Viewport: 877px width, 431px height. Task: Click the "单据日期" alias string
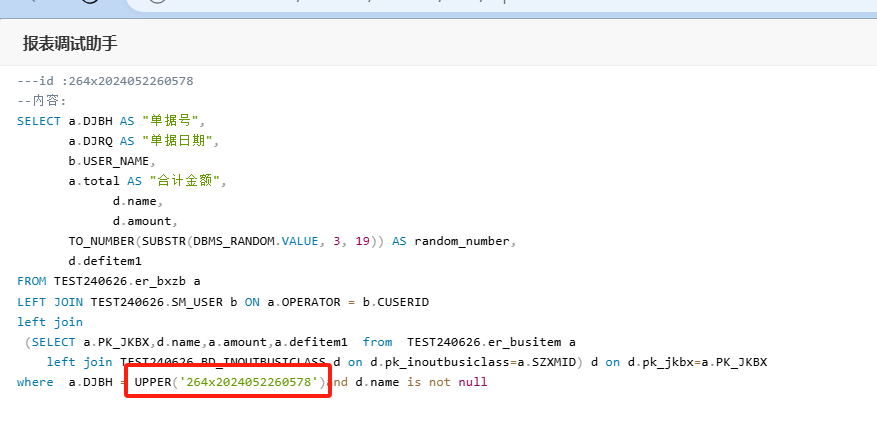click(178, 141)
